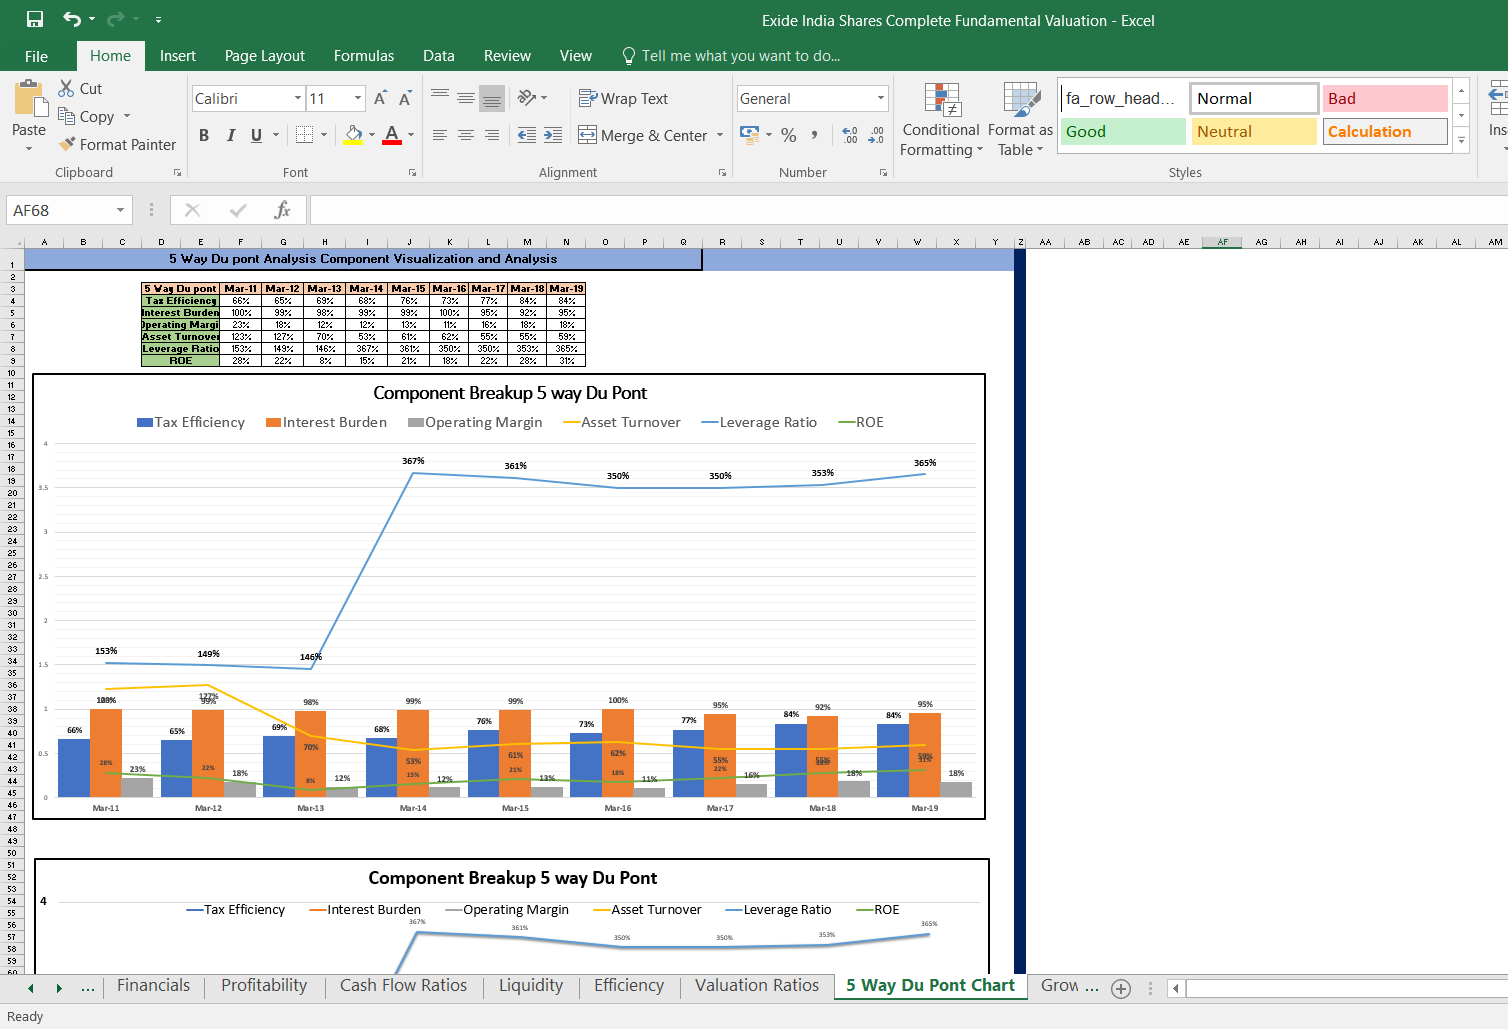The width and height of the screenshot is (1508, 1029).
Task: Select the first Component Breakup chart title
Action: click(x=510, y=393)
